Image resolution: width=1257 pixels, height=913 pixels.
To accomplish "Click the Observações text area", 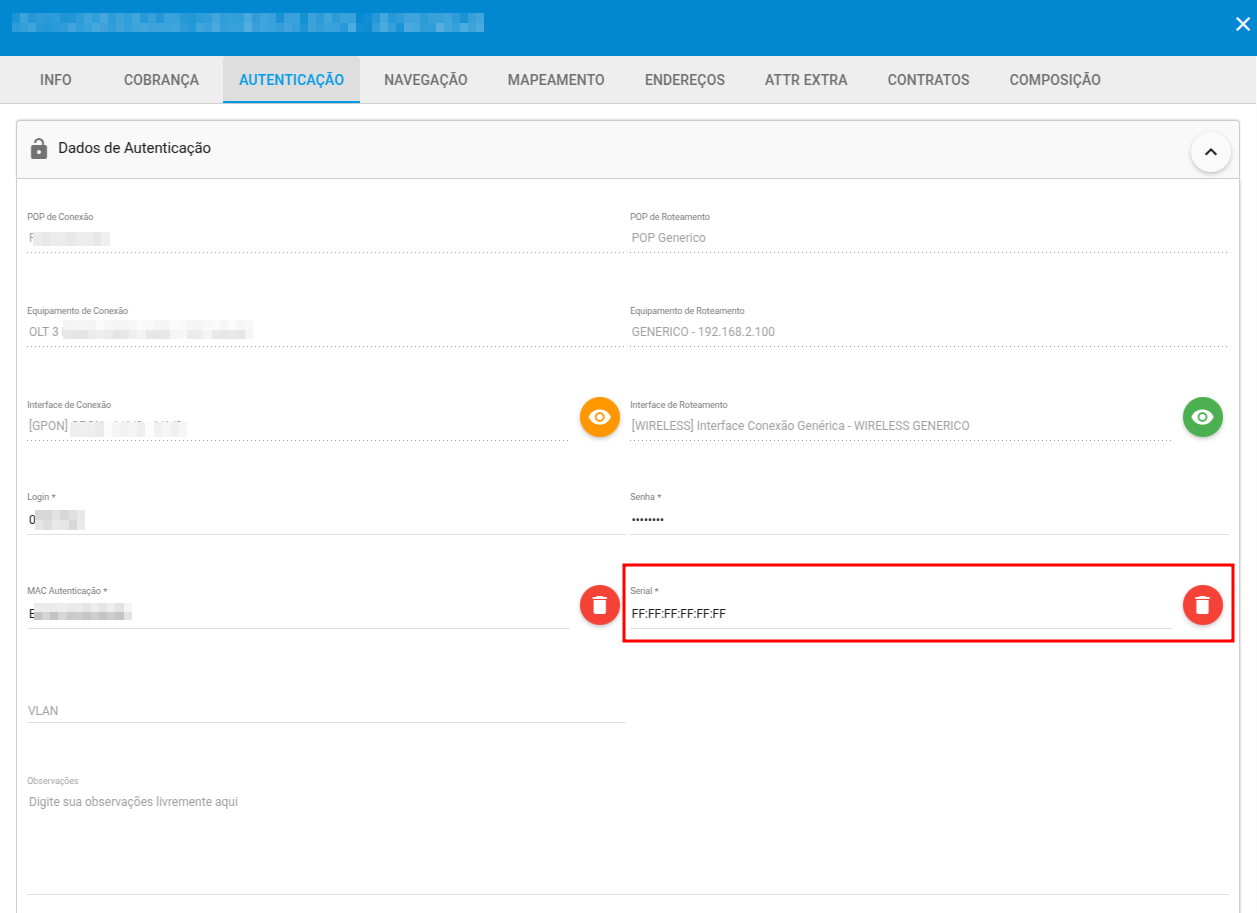I will [627, 841].
